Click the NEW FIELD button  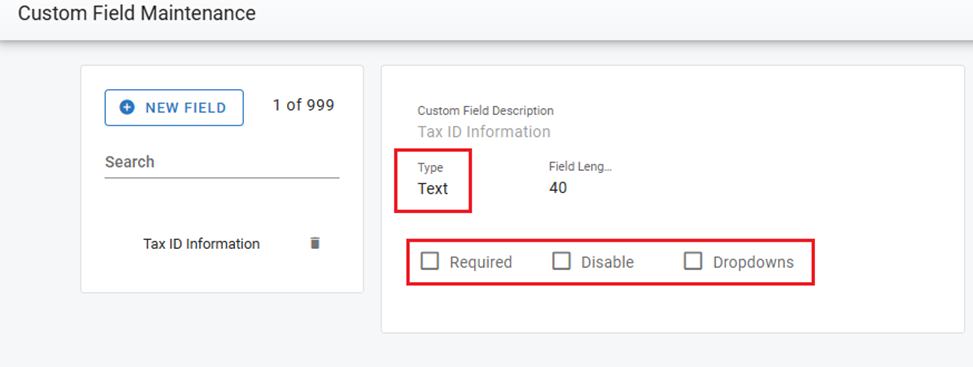pyautogui.click(x=174, y=107)
